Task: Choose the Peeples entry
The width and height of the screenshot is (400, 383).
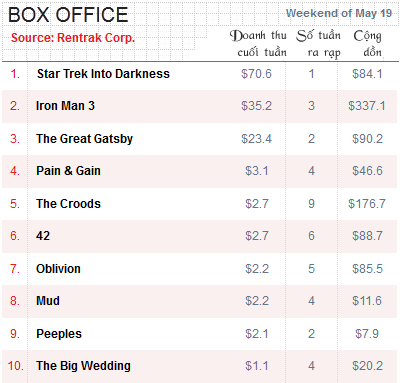Action: coord(59,334)
